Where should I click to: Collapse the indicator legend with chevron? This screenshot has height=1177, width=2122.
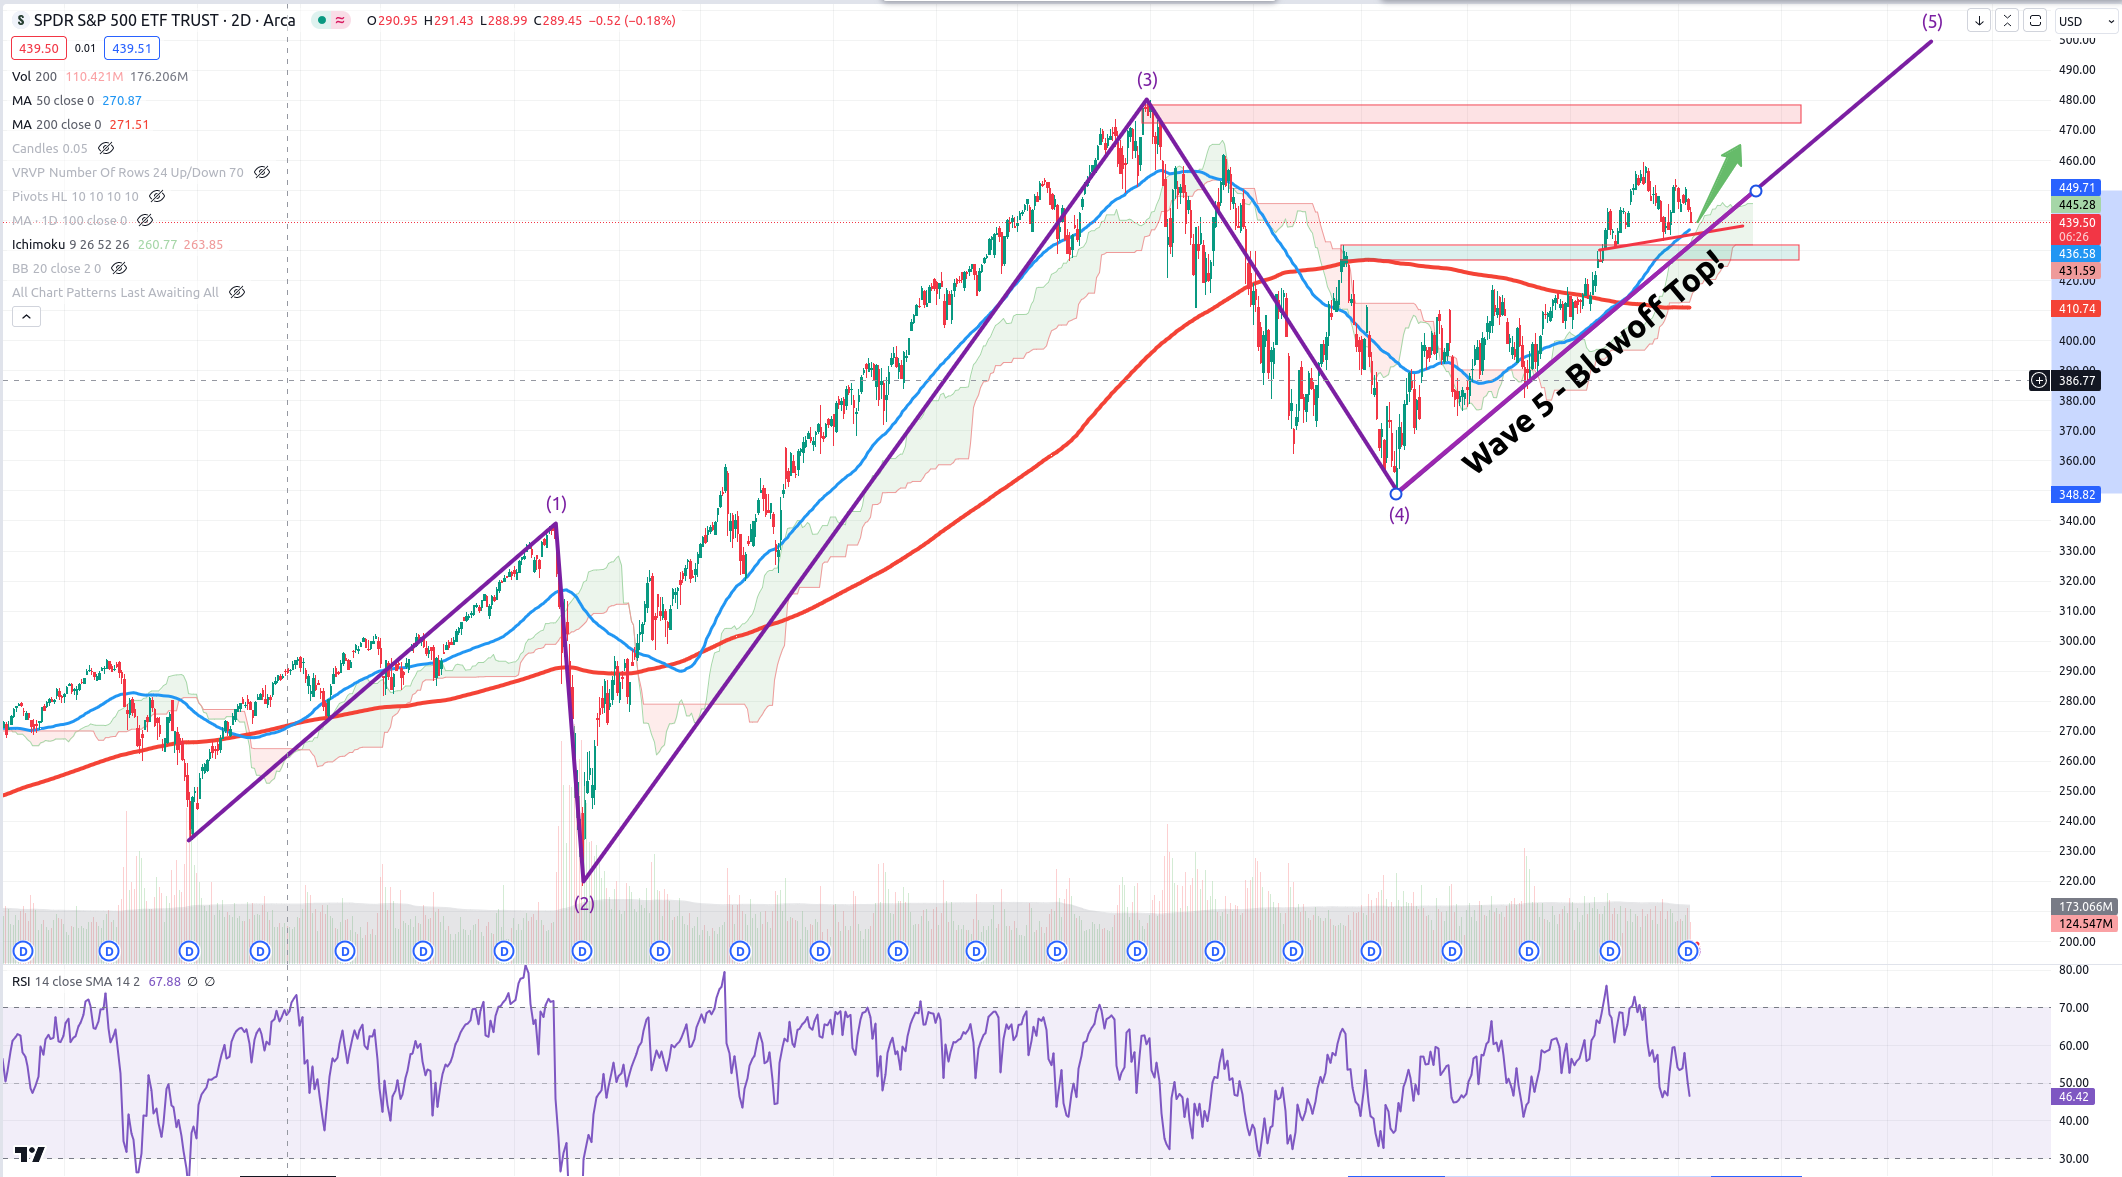[26, 317]
